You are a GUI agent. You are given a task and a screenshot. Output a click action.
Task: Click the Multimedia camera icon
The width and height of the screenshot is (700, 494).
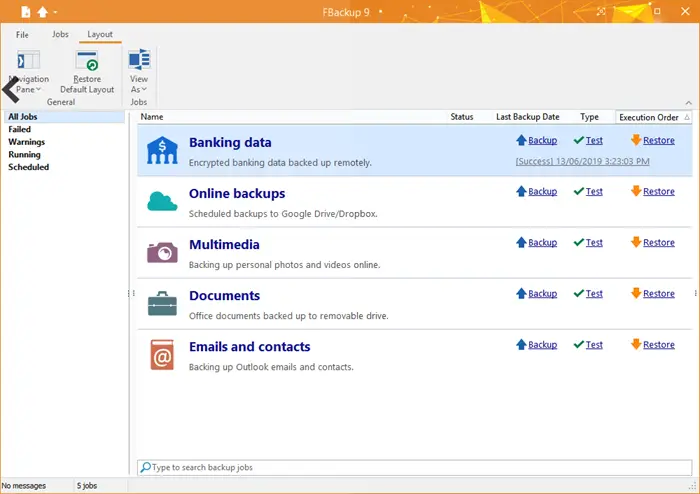162,252
